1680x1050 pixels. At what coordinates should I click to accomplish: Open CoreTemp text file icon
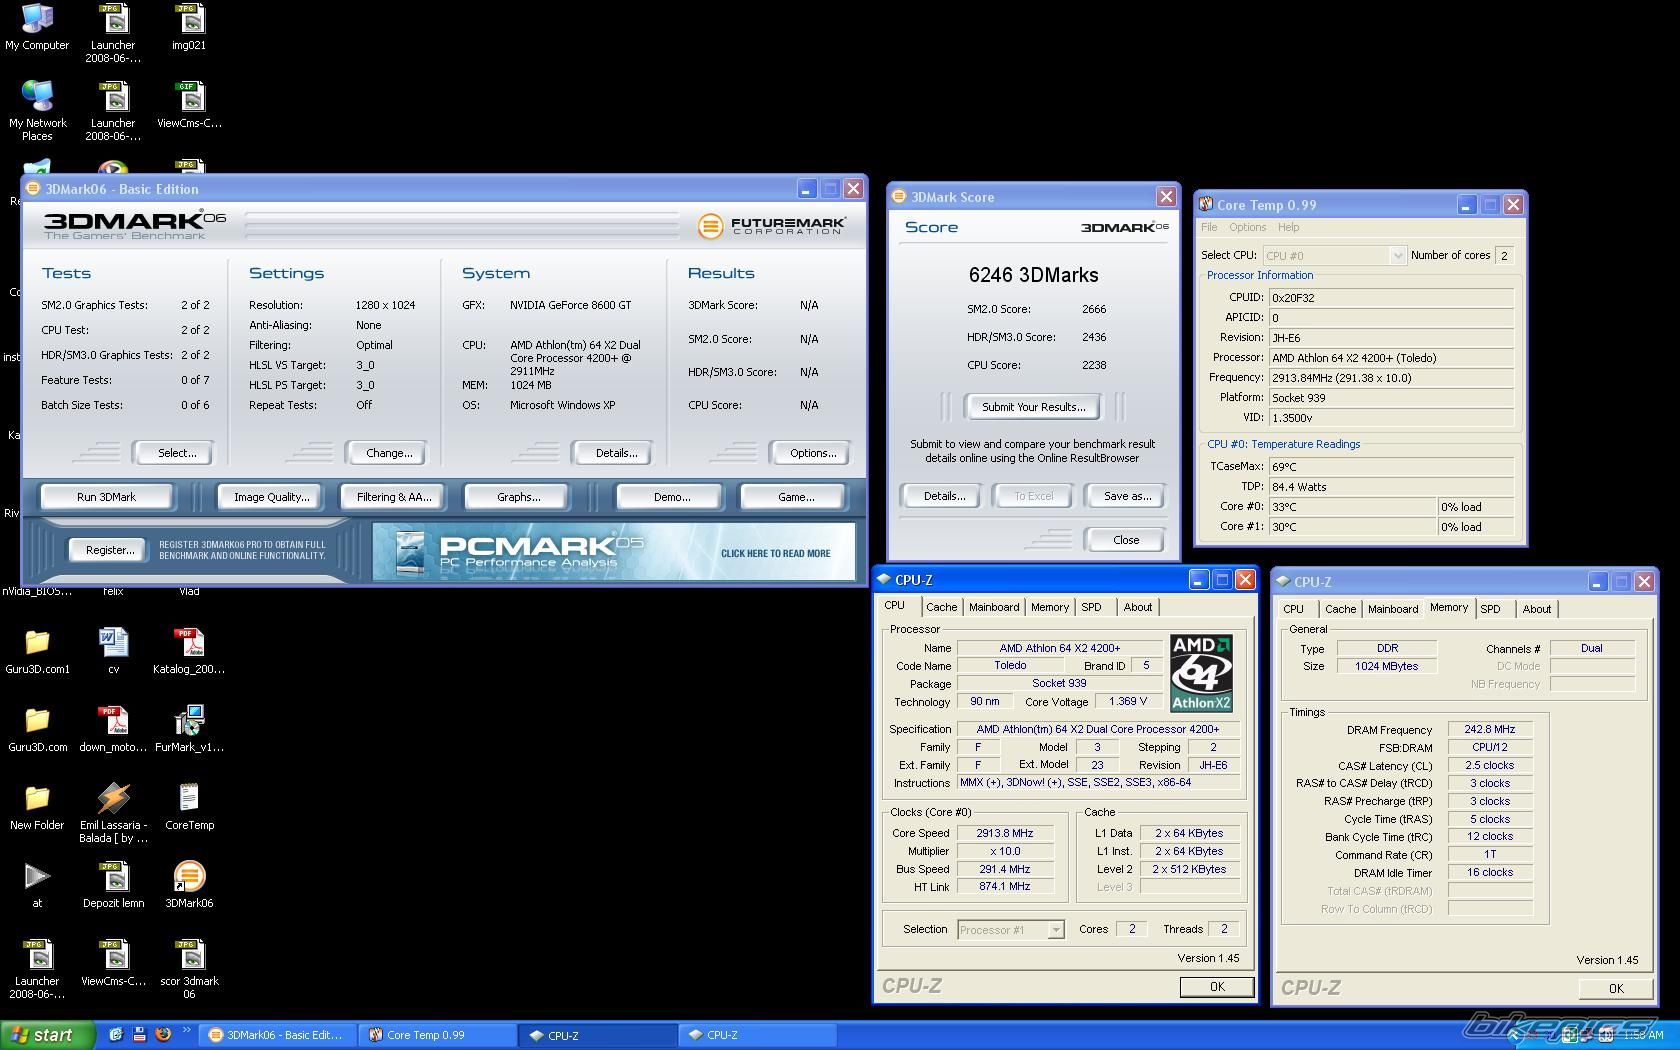pos(189,807)
